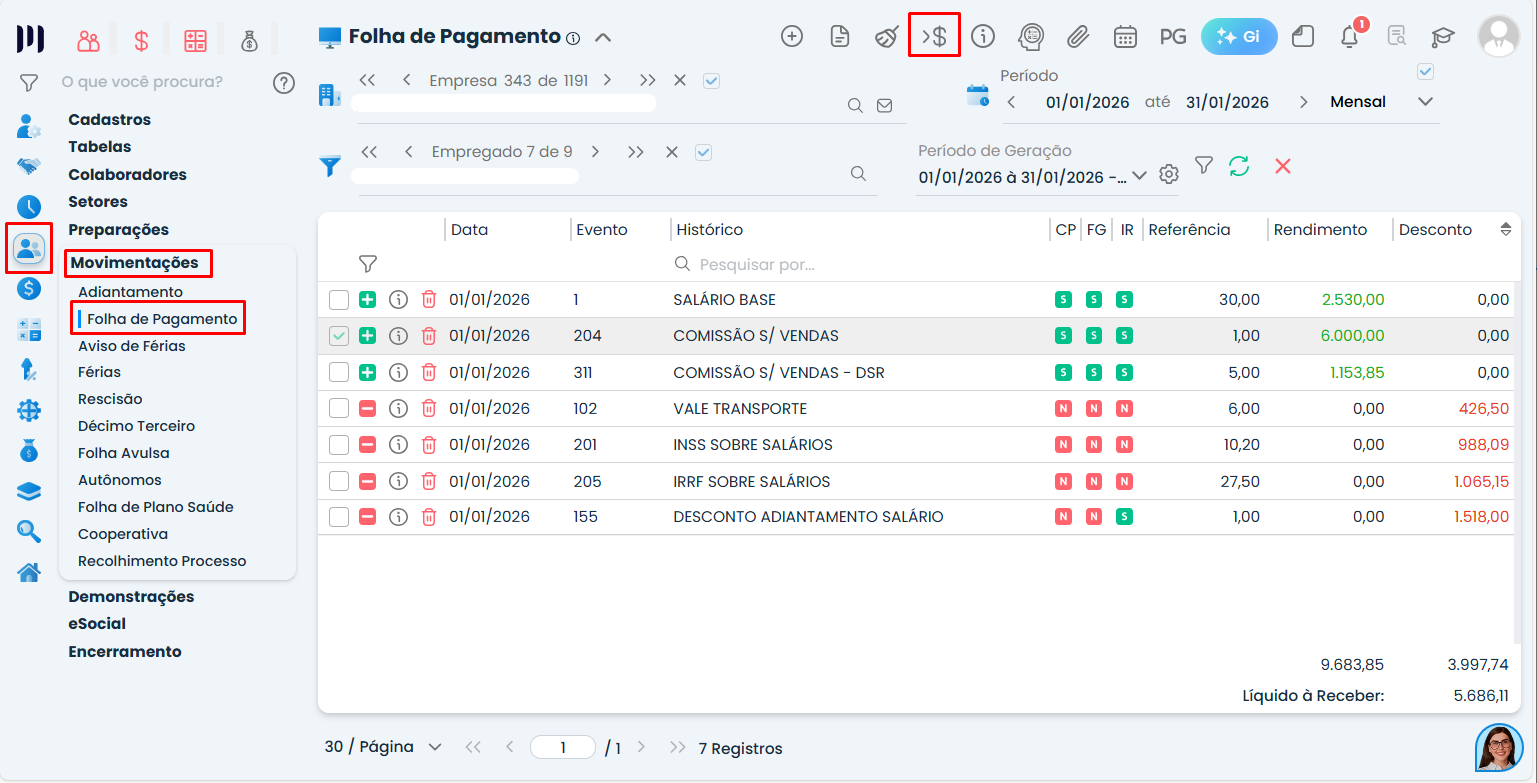Open the notifications bell
The height and width of the screenshot is (783, 1537).
tap(1348, 36)
